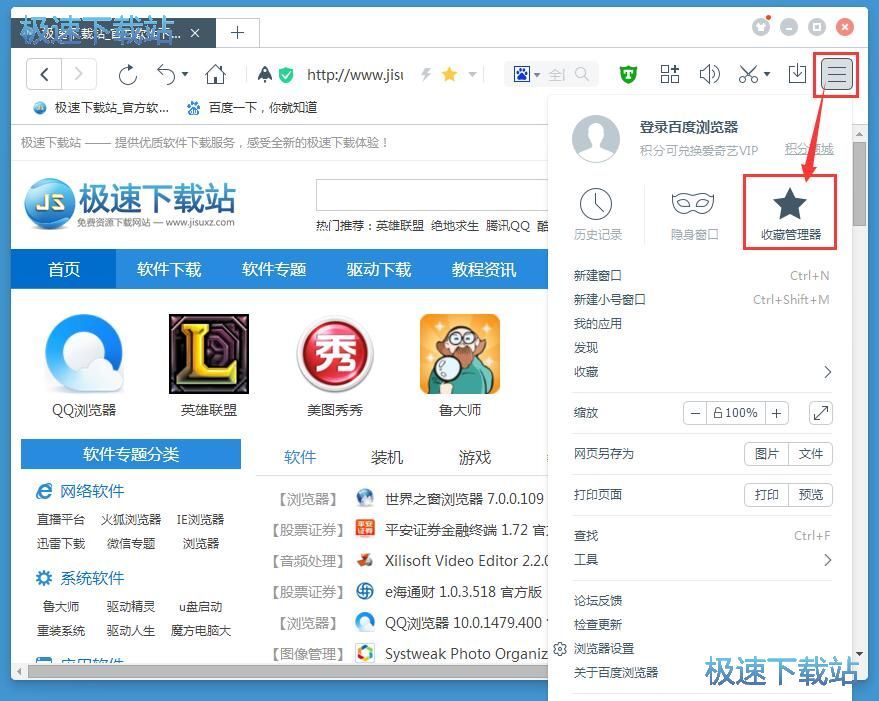The height and width of the screenshot is (701, 879).
Task: Expand the address bar dropdown arrow
Action: 473,74
